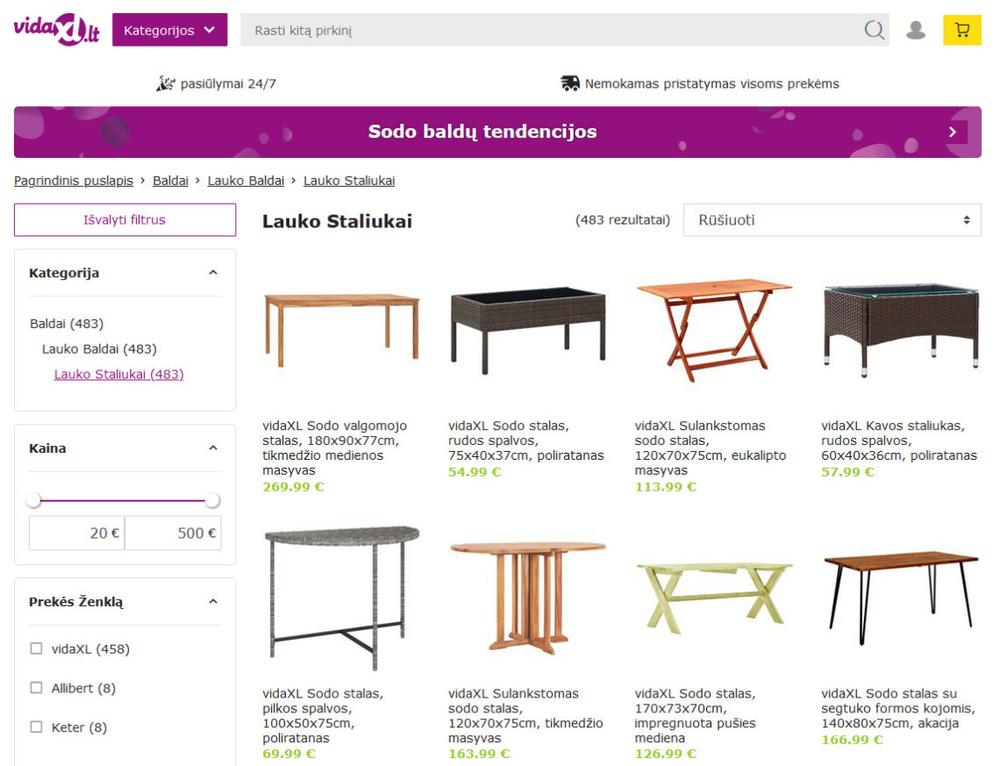Click the Rasti kitą pirkinį search field
Screen dimensions: 1000x766
tap(550, 30)
